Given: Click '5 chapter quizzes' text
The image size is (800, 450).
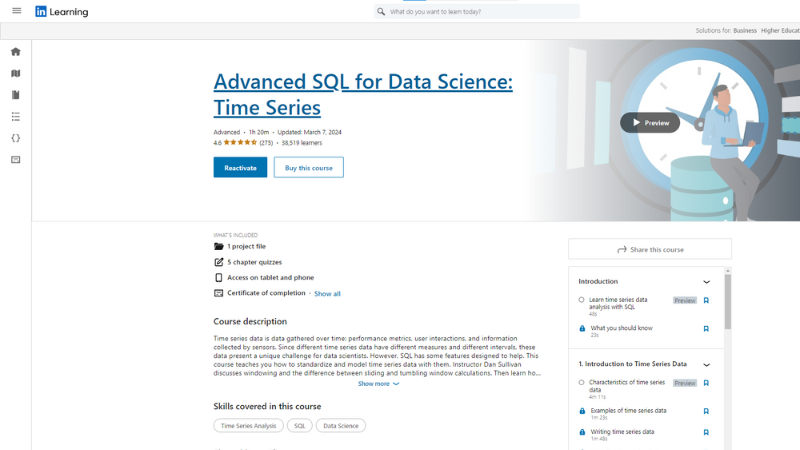Looking at the screenshot, I should point(255,262).
